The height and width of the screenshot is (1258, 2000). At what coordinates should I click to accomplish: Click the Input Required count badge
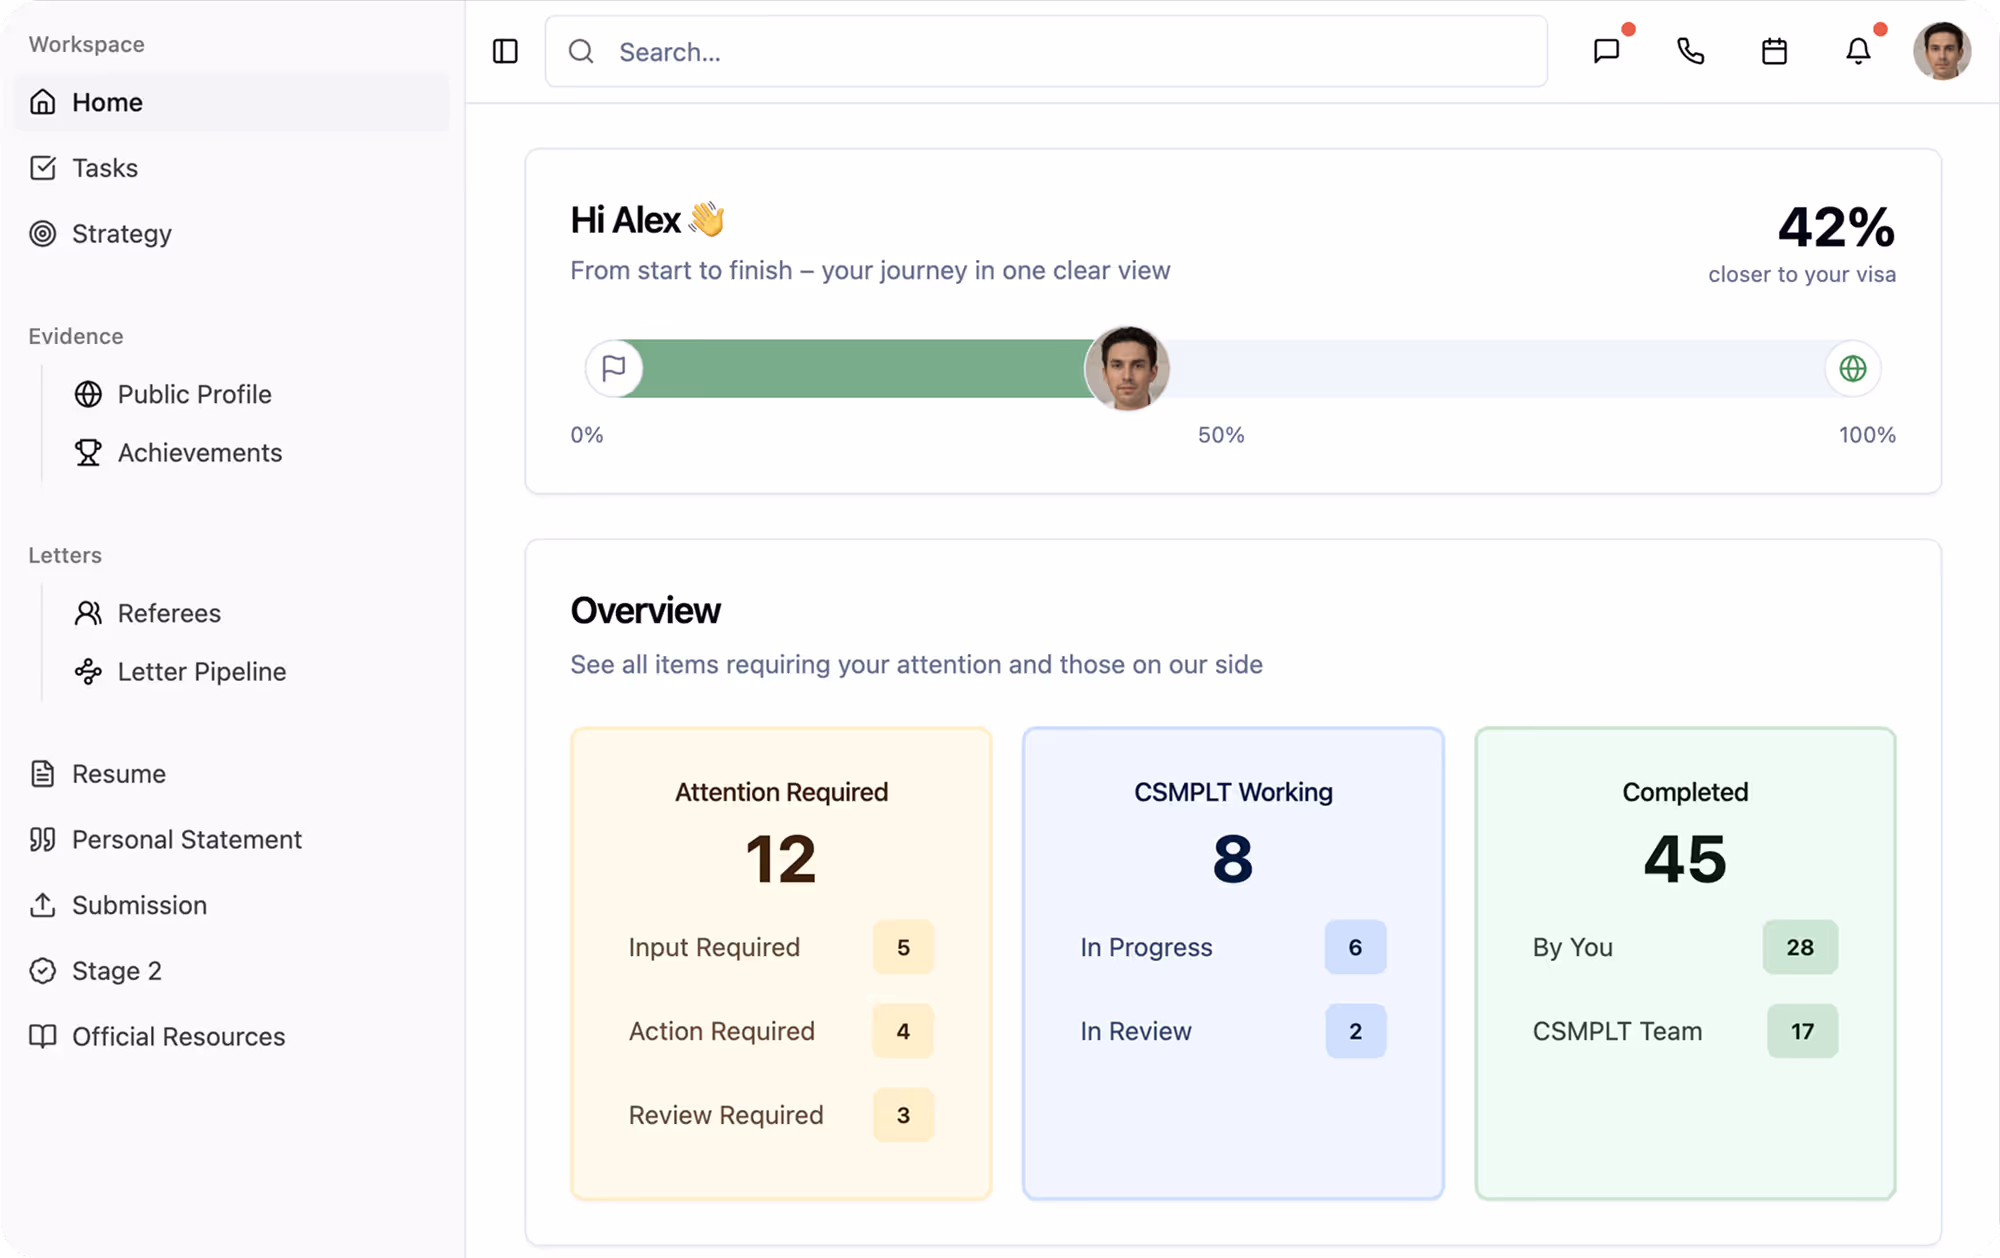click(x=902, y=947)
